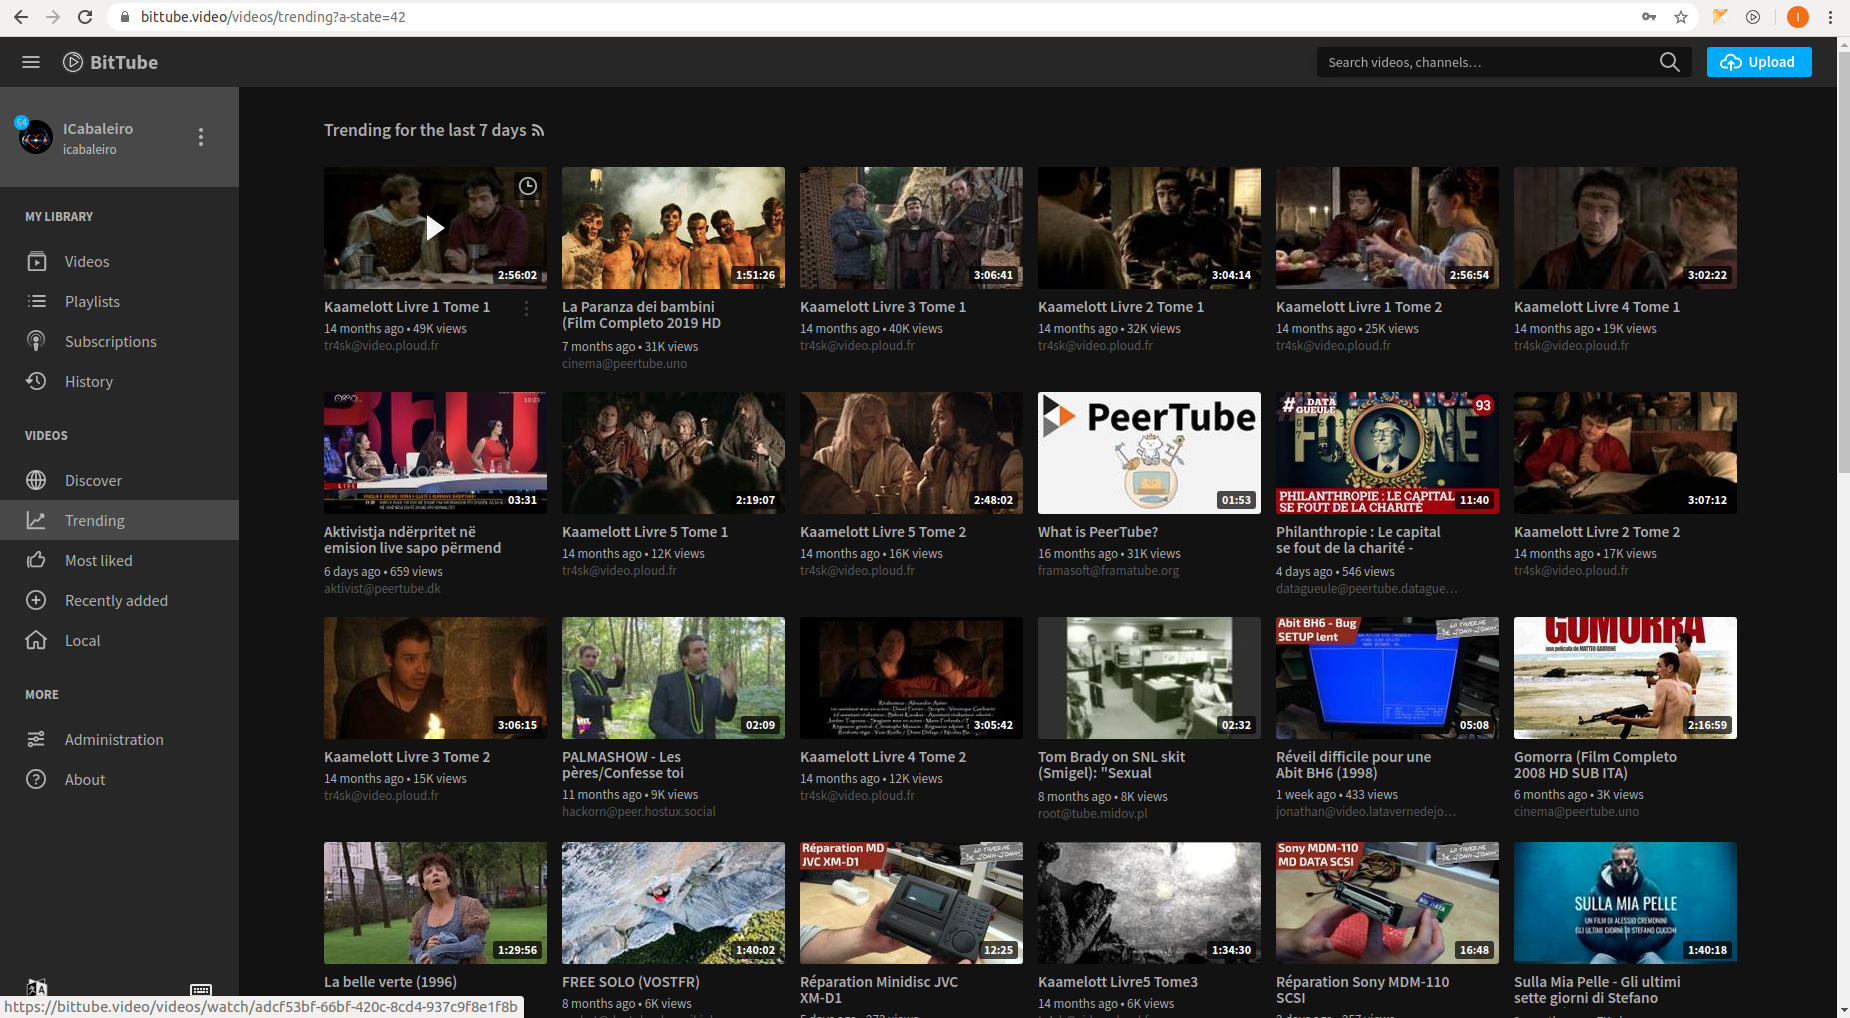Open the Chrome three-dot menu

pyautogui.click(x=1830, y=17)
